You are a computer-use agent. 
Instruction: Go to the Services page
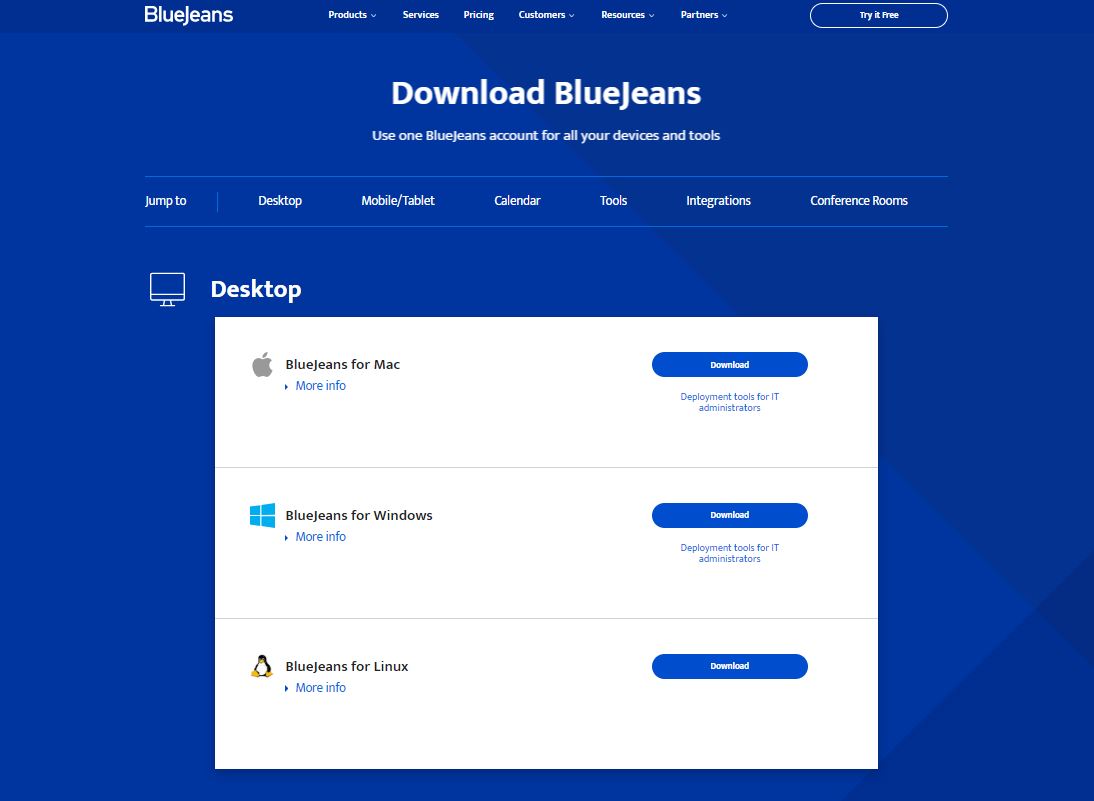420,15
